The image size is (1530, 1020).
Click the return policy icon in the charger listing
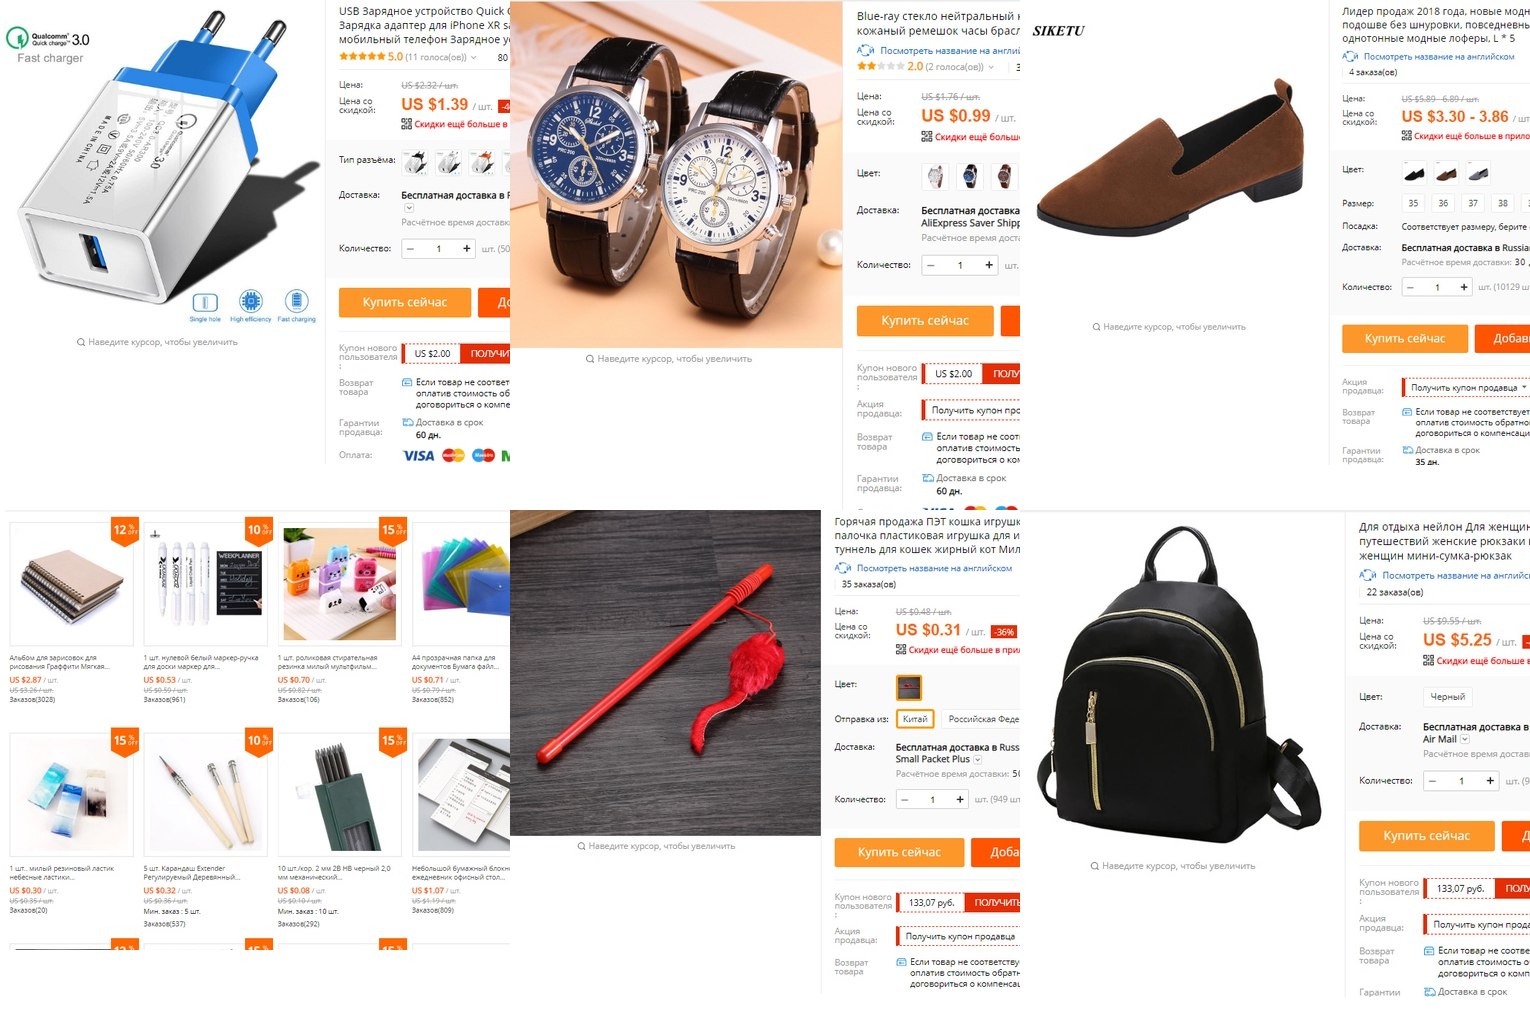click(x=407, y=382)
